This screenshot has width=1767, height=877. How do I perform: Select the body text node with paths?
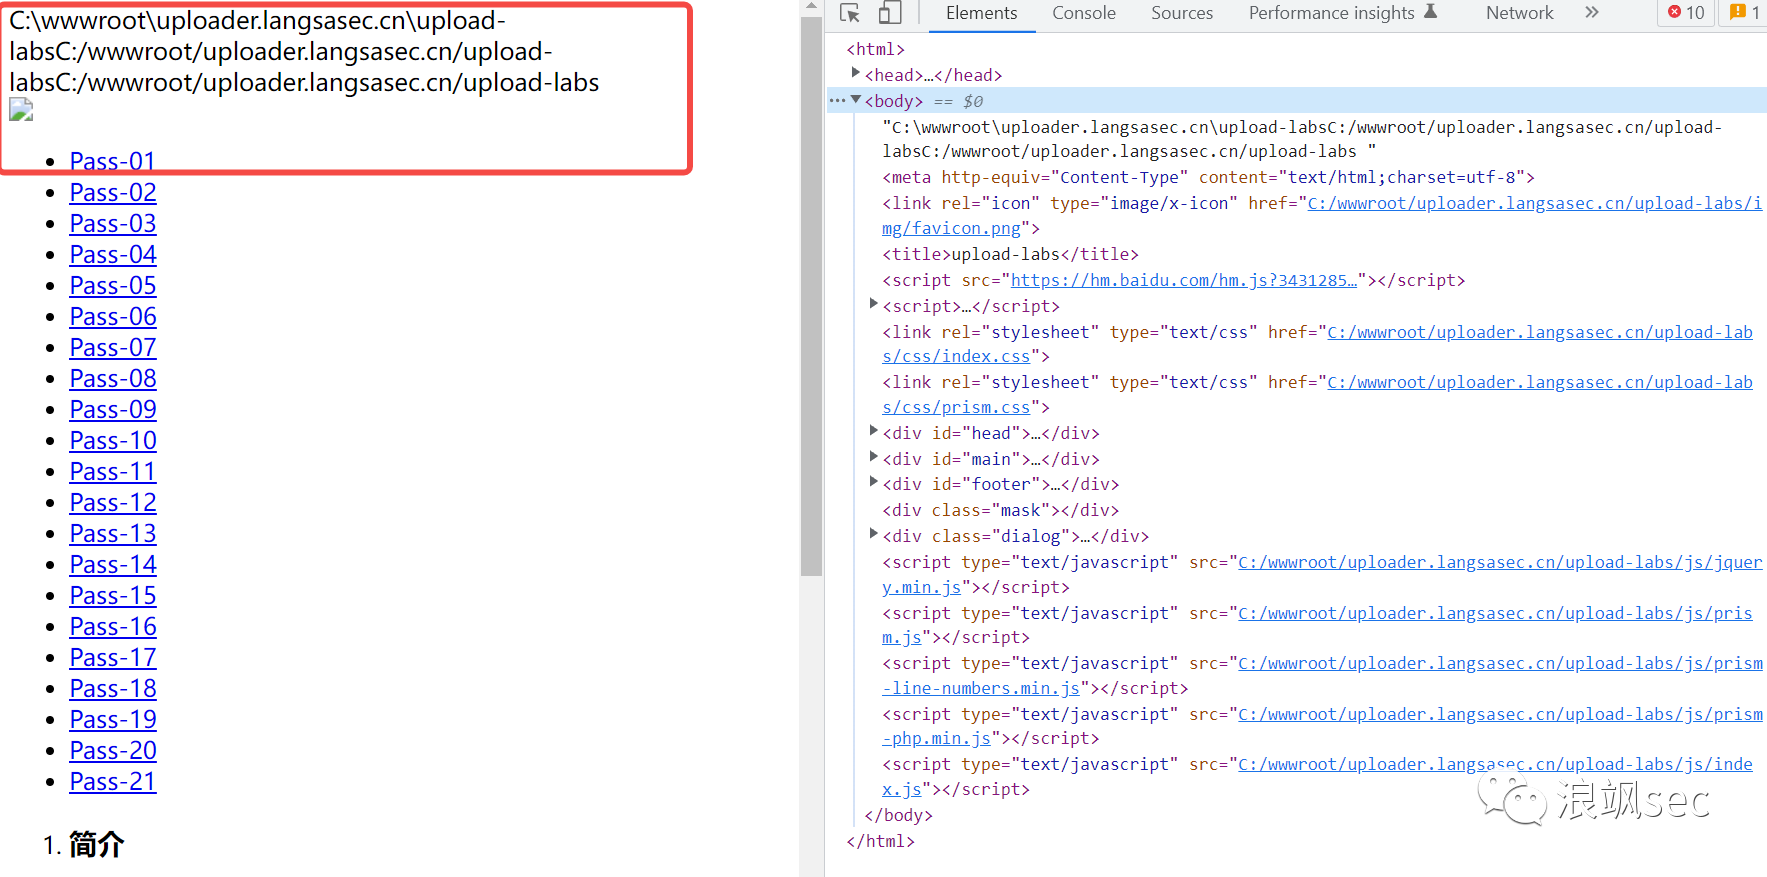click(1302, 139)
